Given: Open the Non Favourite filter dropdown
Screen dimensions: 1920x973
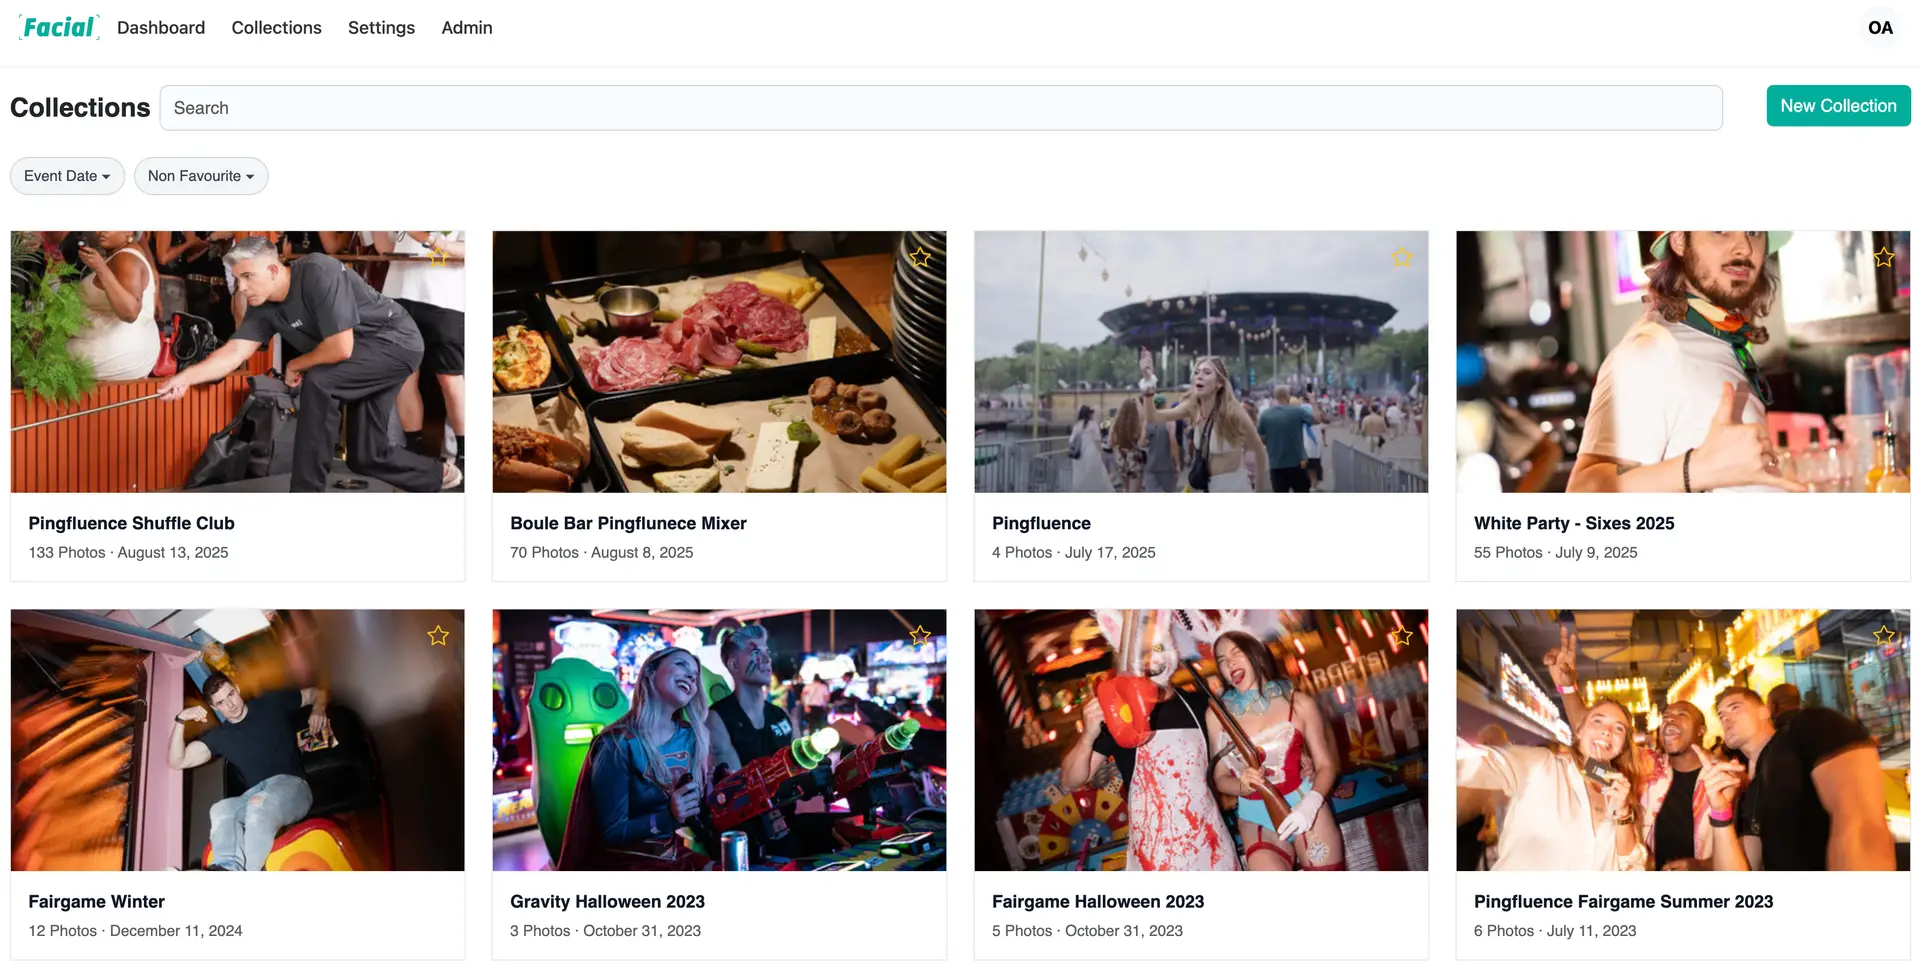Looking at the screenshot, I should pyautogui.click(x=201, y=176).
